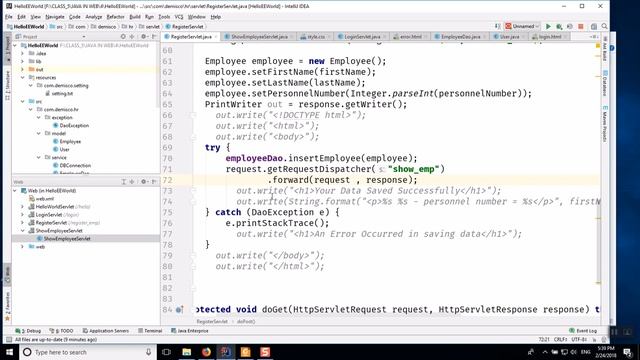
Task: Open Maven Projects side panel tab
Action: pos(605,124)
